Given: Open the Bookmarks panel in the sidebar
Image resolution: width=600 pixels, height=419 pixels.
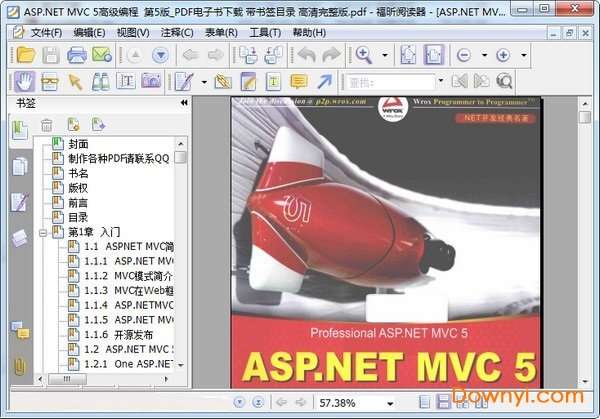Looking at the screenshot, I should point(20,130).
